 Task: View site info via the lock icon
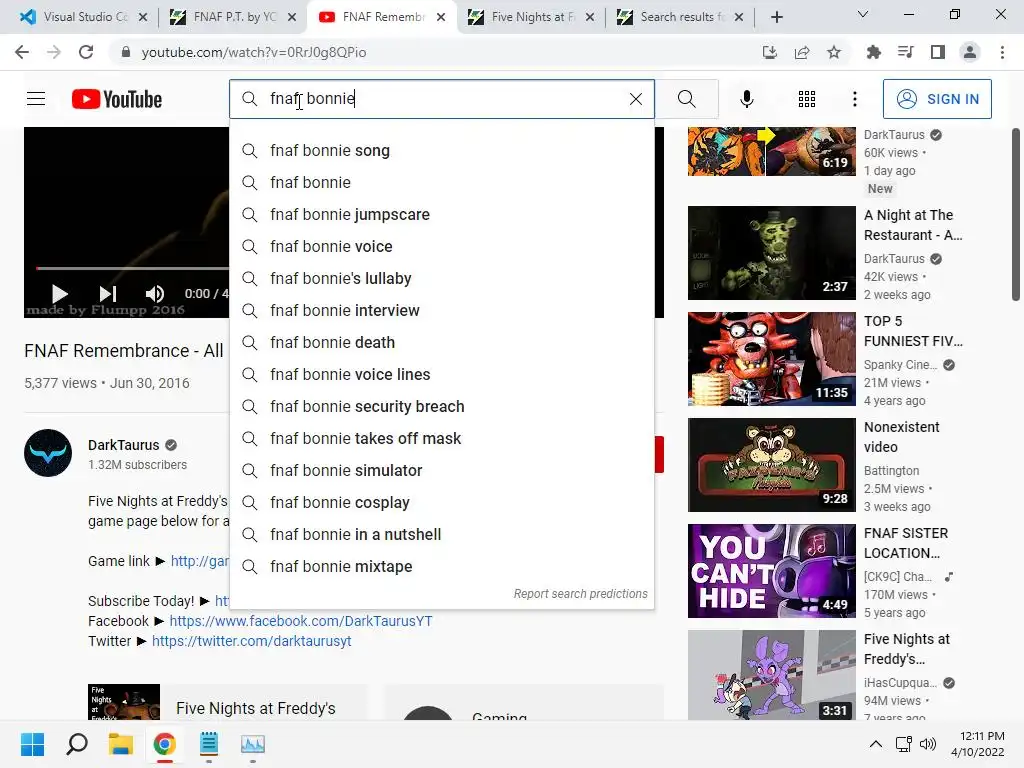pyautogui.click(x=125, y=52)
